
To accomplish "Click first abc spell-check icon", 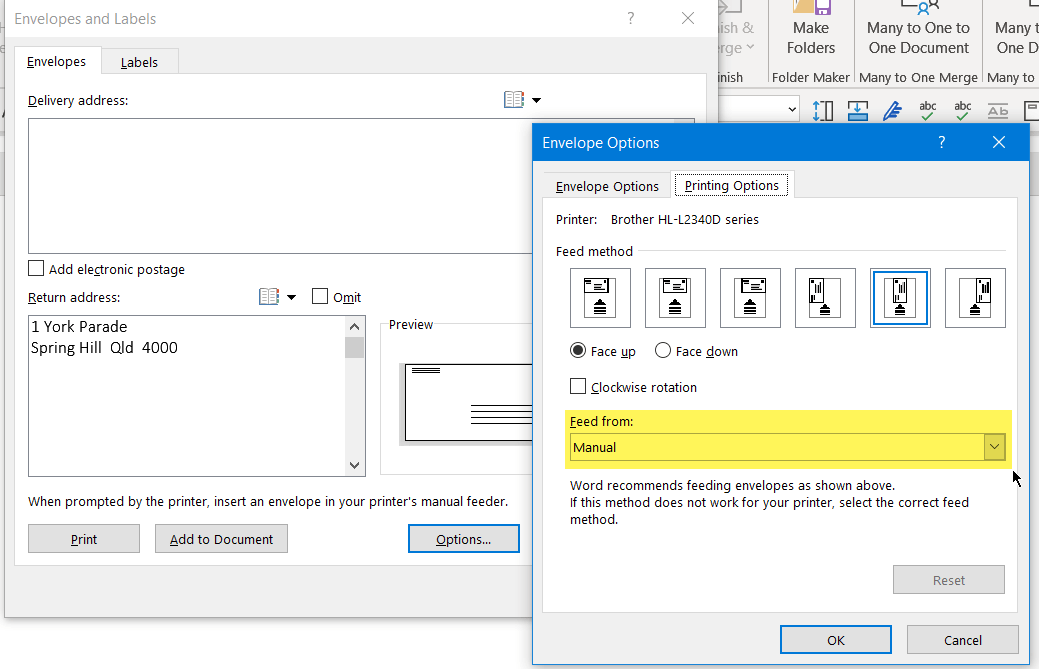I will (928, 110).
